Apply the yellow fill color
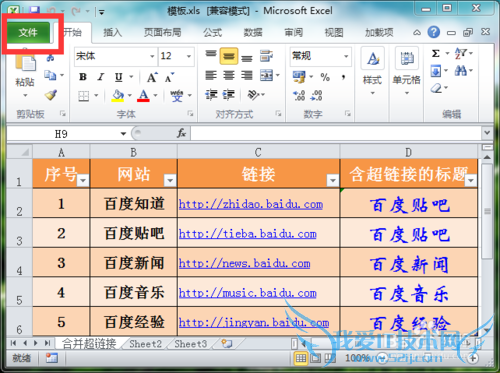The height and width of the screenshot is (373, 500). (118, 96)
